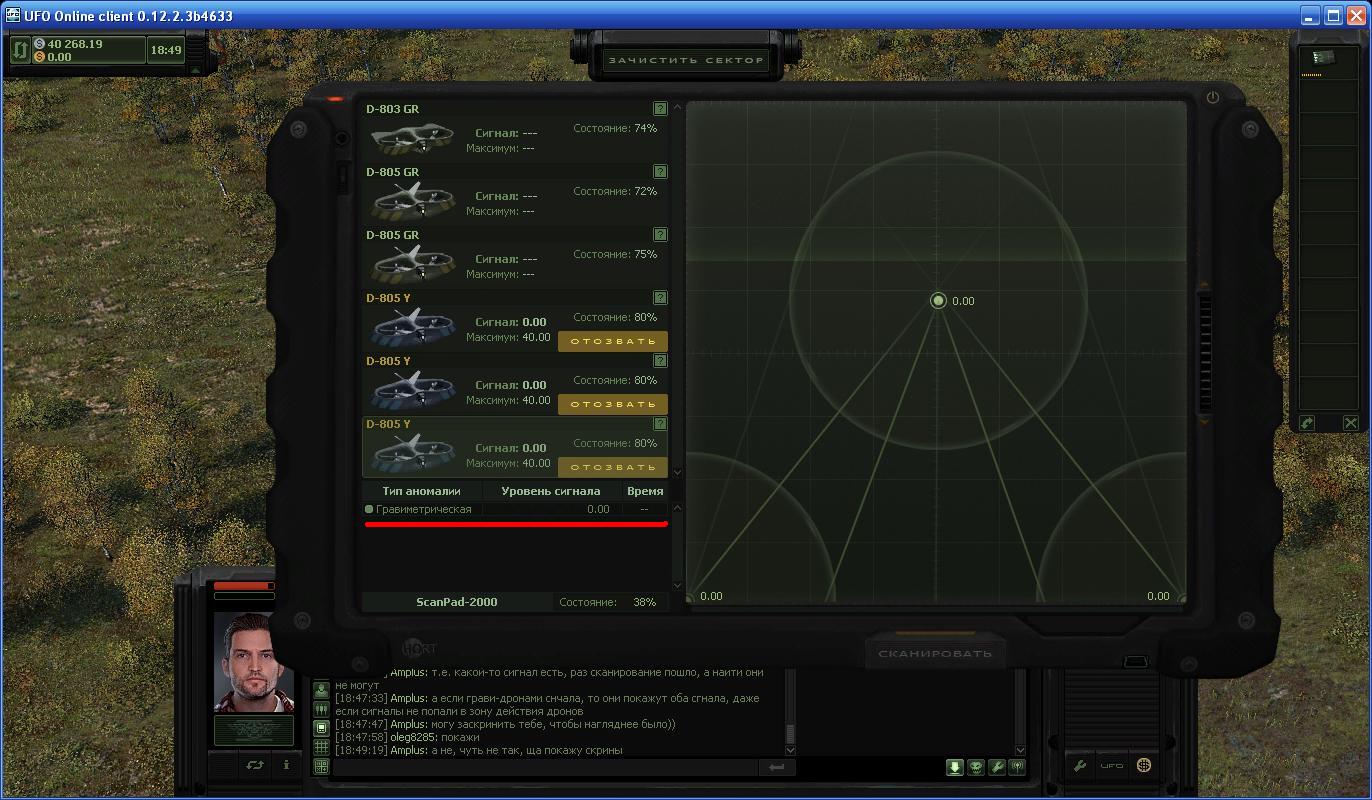This screenshot has height=800, width=1372.
Task: Click the green arrows icon below the quick-slot panel
Action: pos(1306,423)
